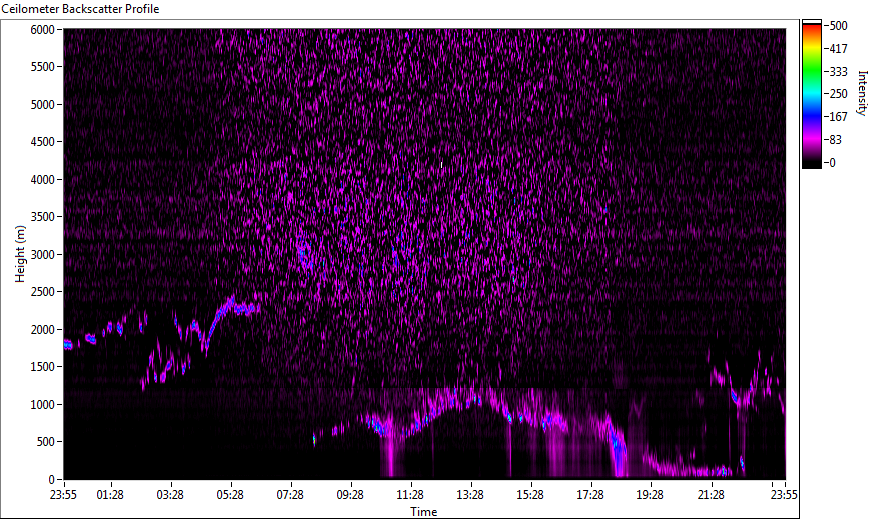Click the 11:28 time axis label
Screen dimensions: 872x519
410,495
